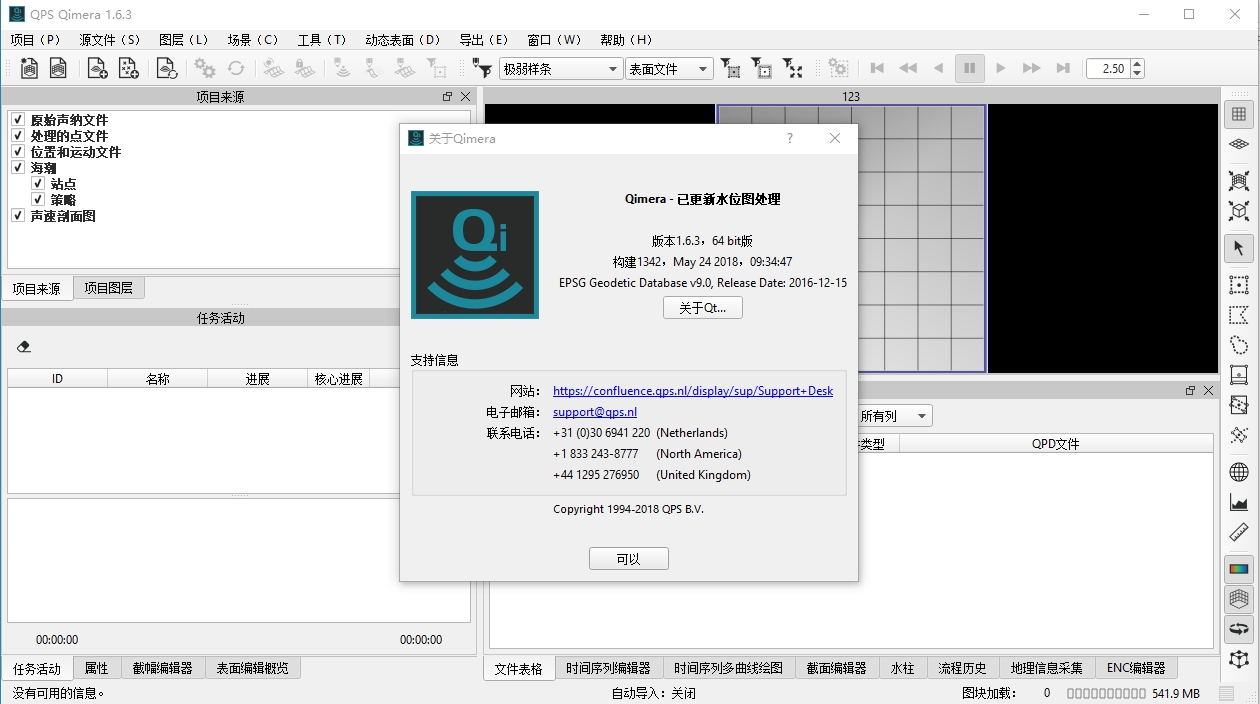Float the 项目来源 panel
The width and height of the screenshot is (1260, 704).
pos(448,97)
